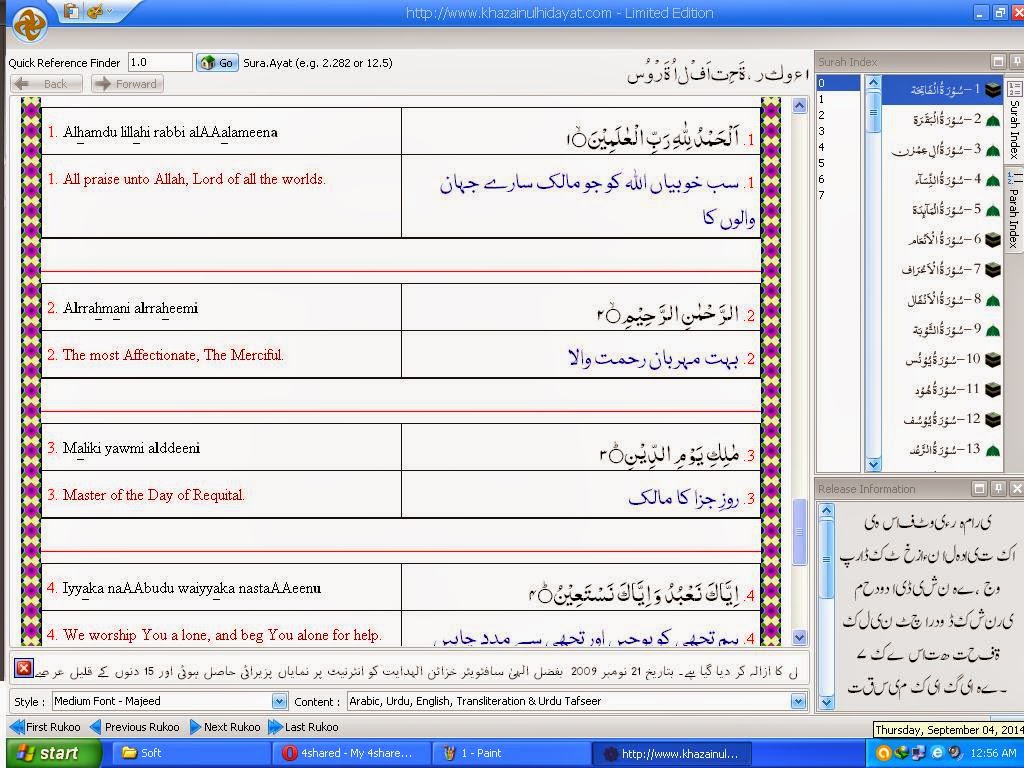
Task: Open the Windows Start menu
Action: 54,753
